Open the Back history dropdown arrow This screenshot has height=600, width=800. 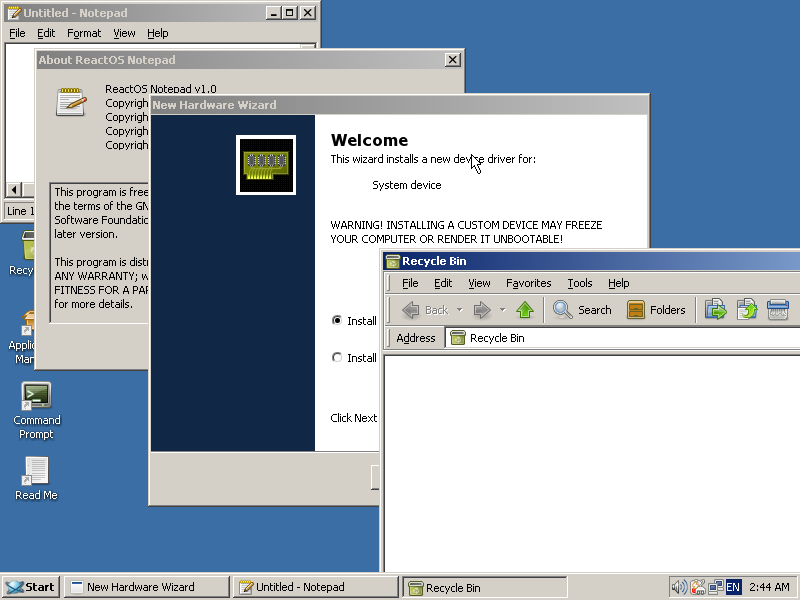click(459, 310)
